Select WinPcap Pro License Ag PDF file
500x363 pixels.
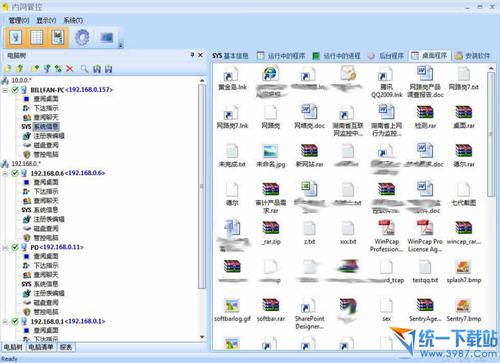[425, 237]
